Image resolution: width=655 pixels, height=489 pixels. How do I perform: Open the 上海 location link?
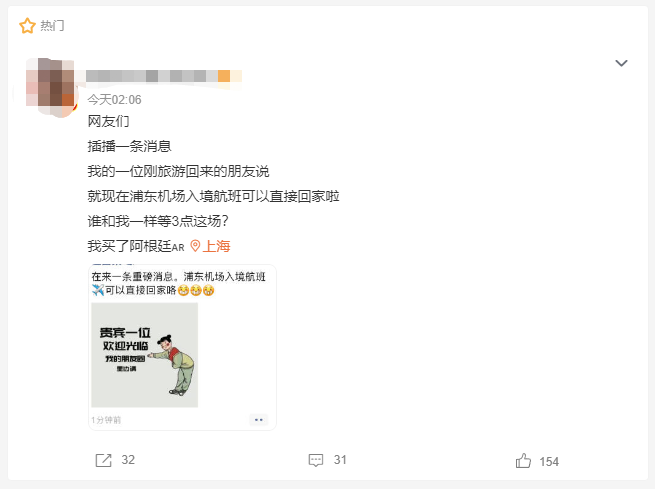click(216, 246)
